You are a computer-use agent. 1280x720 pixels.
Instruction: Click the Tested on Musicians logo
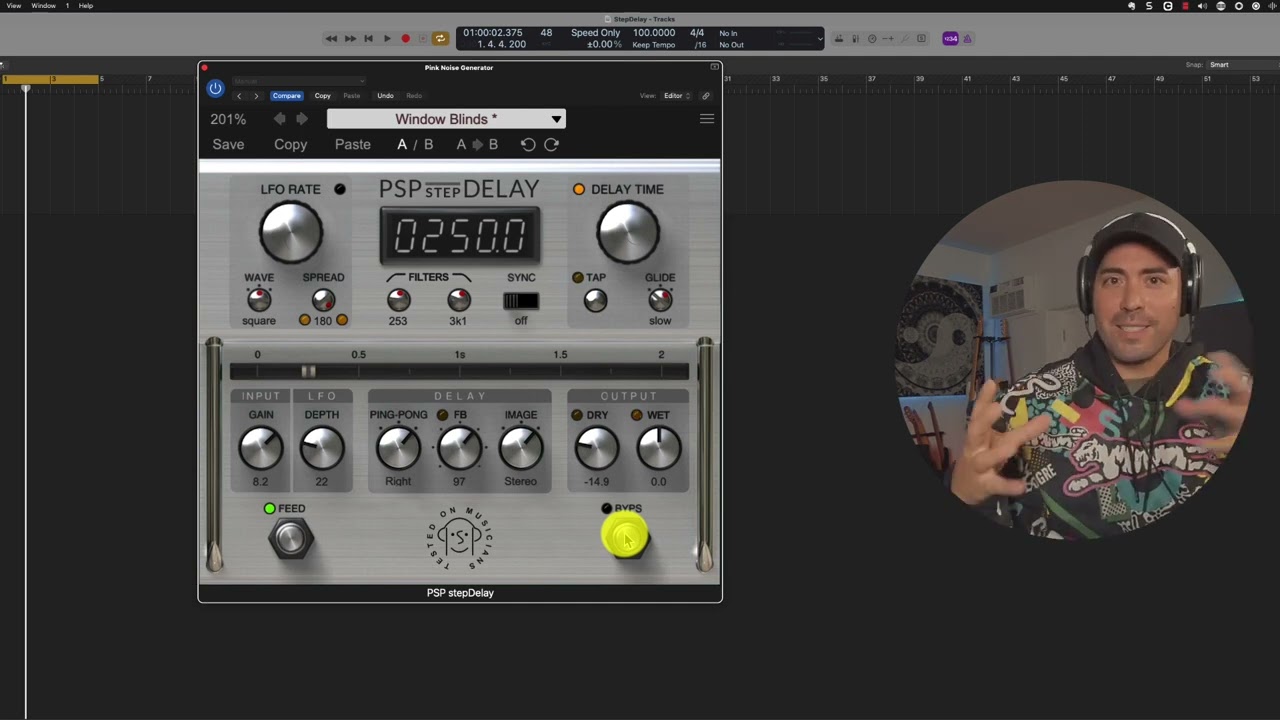[x=460, y=540]
